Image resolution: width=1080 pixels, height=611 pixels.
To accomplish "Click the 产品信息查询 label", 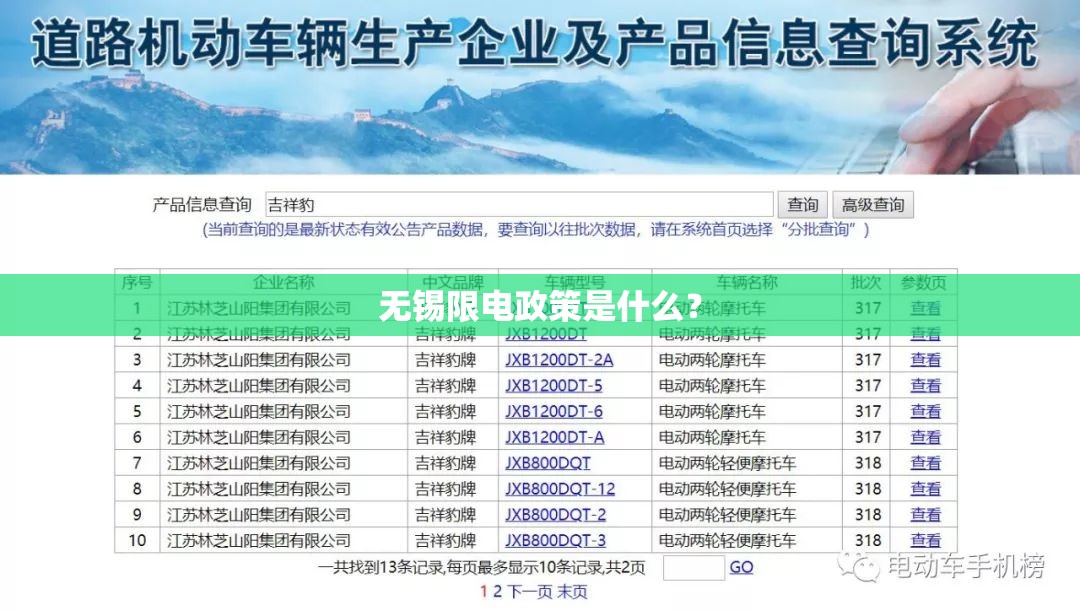I will [202, 205].
